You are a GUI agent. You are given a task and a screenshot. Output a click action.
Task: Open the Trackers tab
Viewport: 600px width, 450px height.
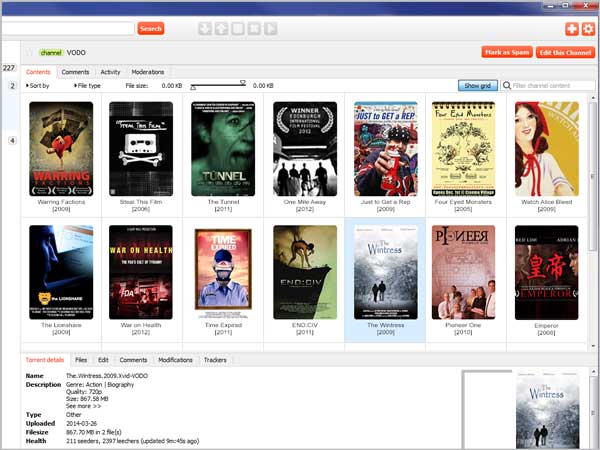pos(215,360)
